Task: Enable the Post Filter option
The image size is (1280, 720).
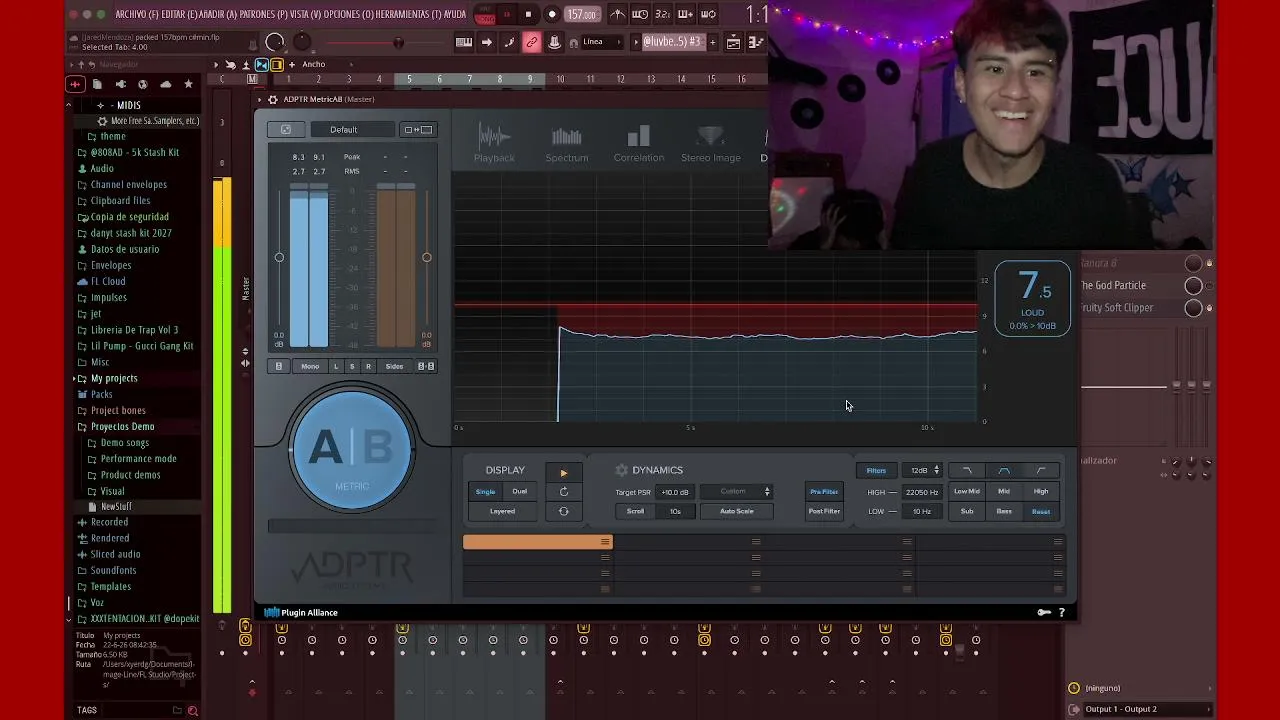Action: click(x=824, y=511)
